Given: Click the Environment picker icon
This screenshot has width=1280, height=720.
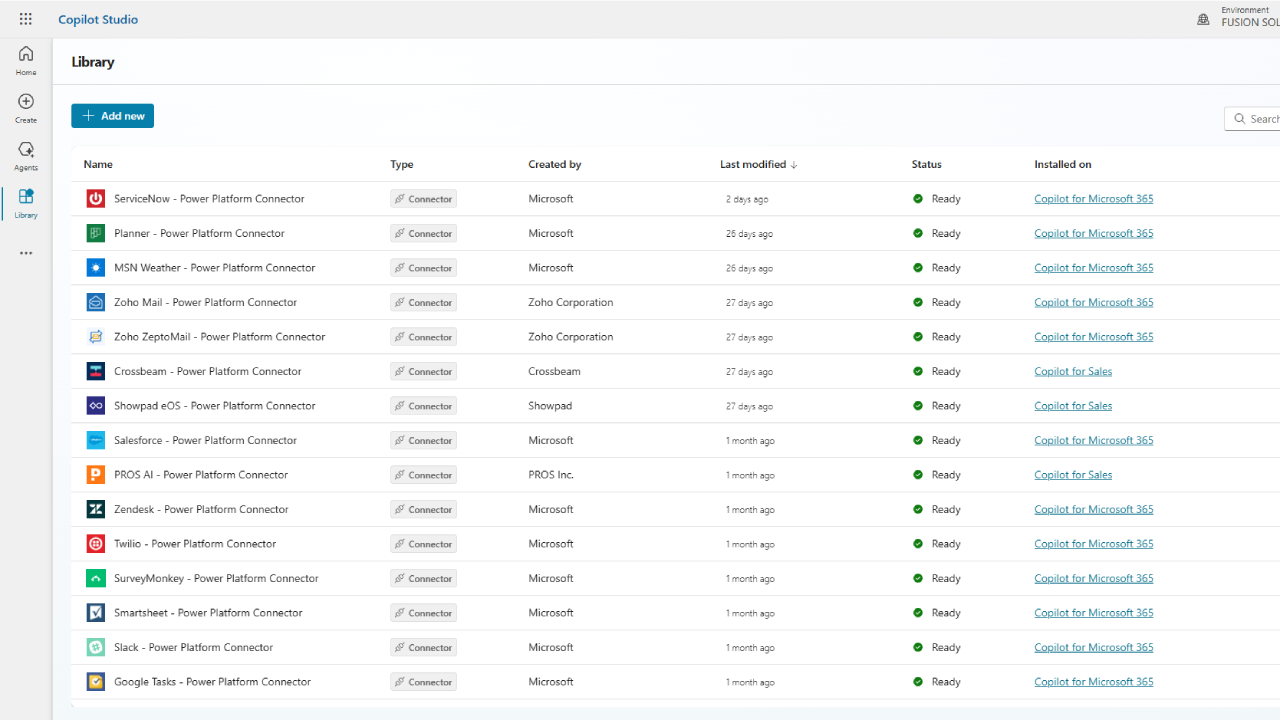Looking at the screenshot, I should [x=1203, y=19].
